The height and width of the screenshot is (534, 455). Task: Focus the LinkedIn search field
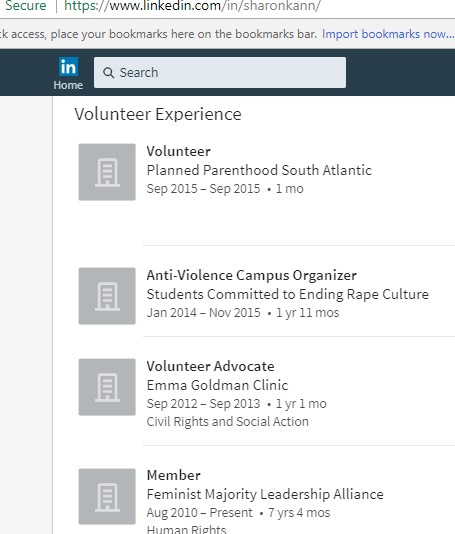(220, 73)
